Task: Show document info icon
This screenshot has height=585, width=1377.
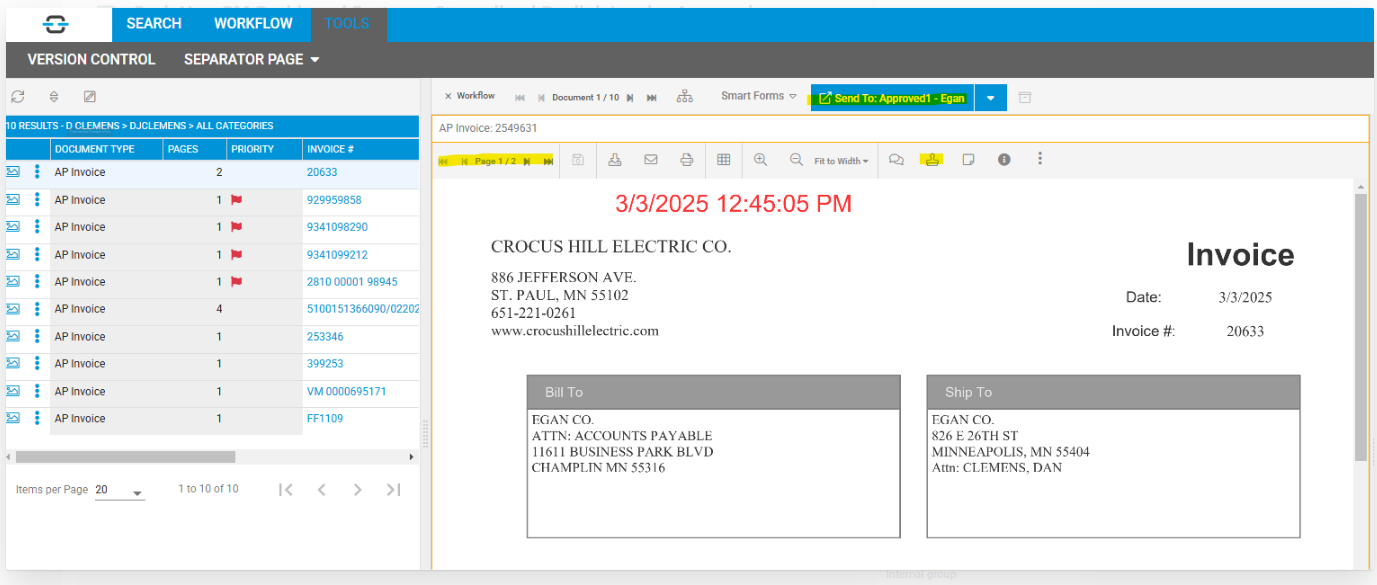Action: (x=1004, y=160)
